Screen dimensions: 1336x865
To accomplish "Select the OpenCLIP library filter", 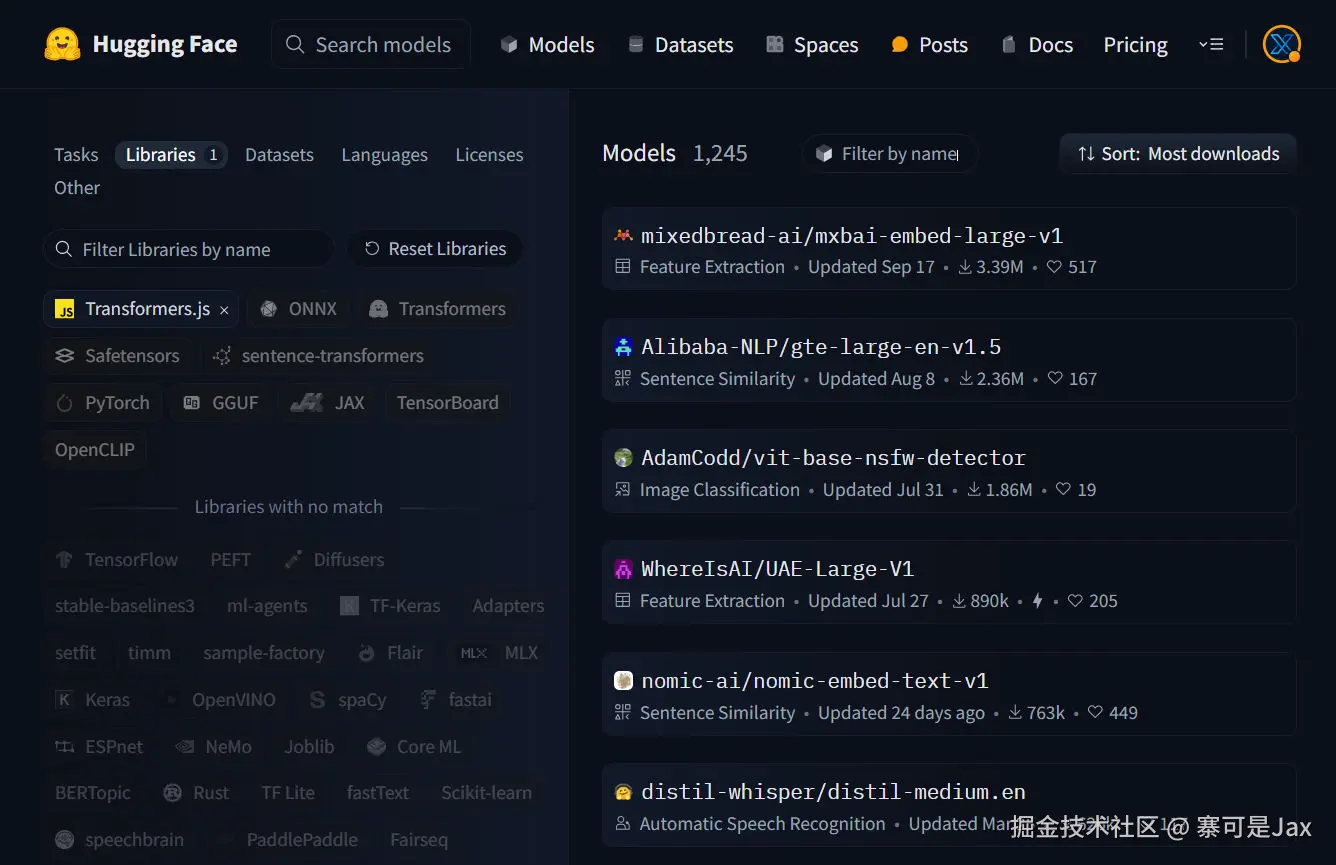I will [x=95, y=450].
